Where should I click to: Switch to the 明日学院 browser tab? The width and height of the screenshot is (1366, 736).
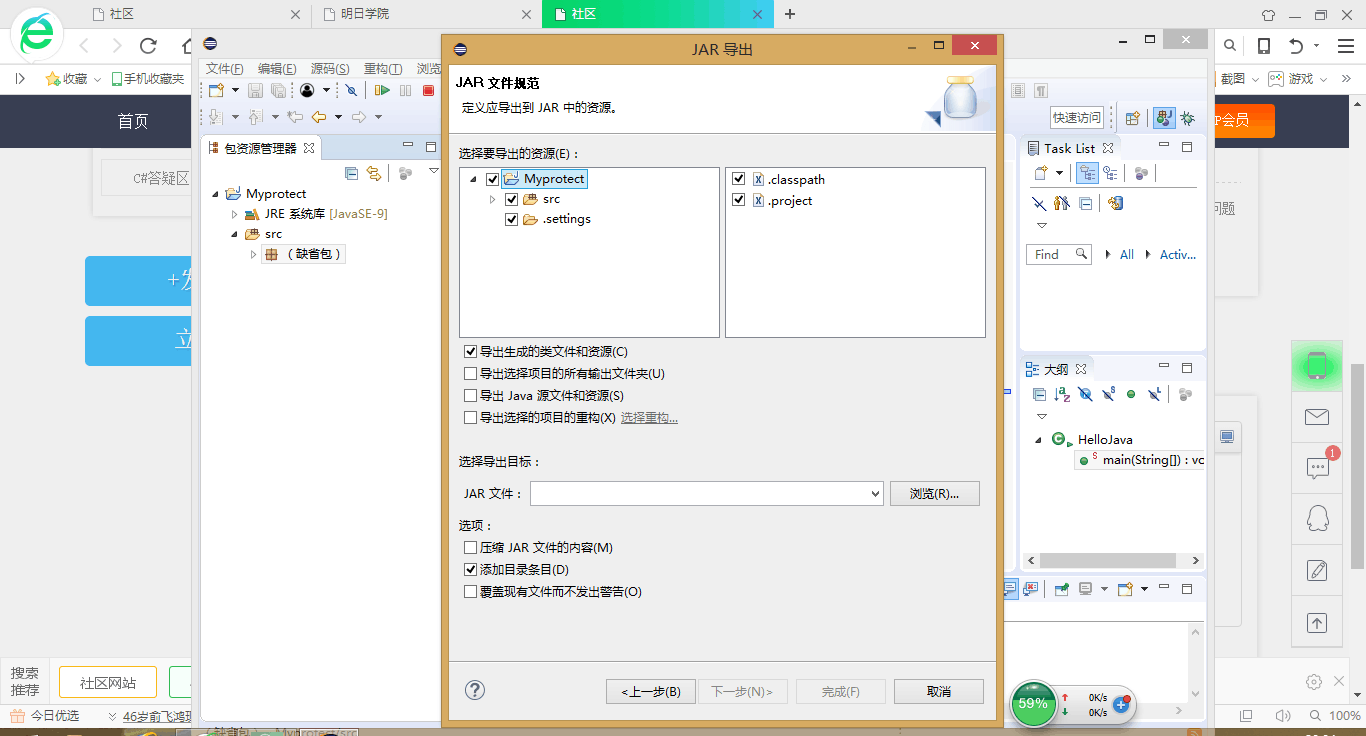click(x=426, y=14)
